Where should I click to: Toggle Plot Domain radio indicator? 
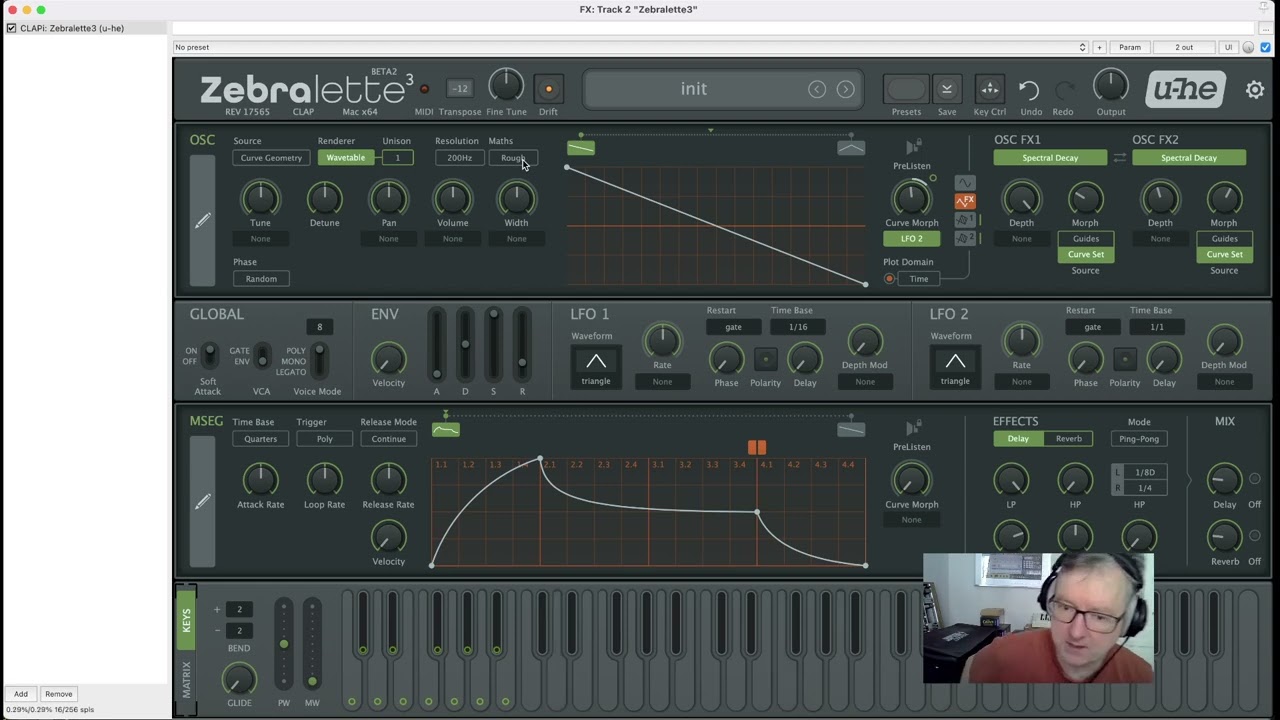[x=889, y=279]
